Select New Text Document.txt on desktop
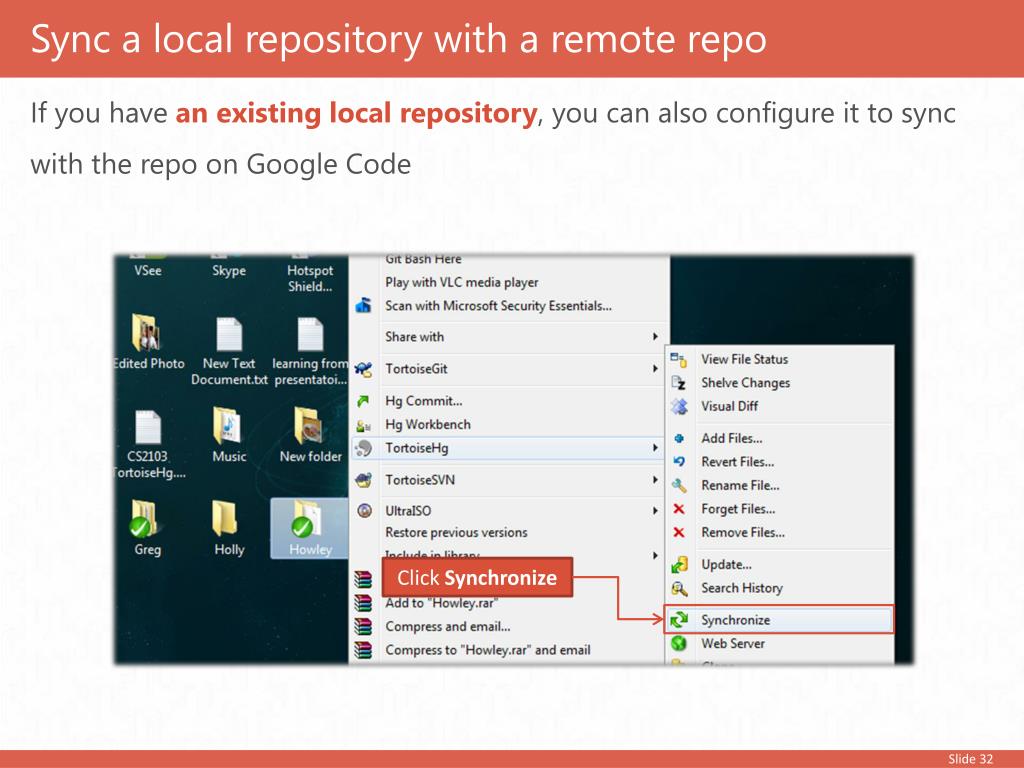The width and height of the screenshot is (1024, 768). point(229,351)
